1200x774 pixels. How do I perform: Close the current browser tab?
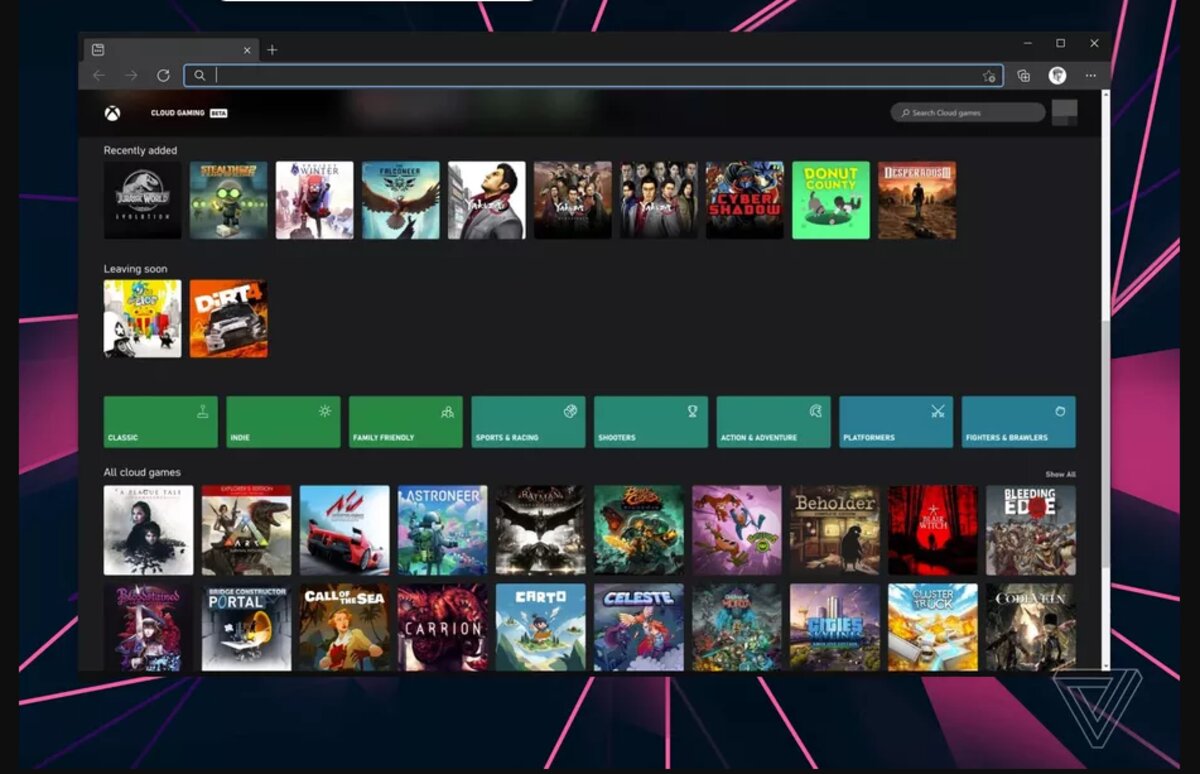click(x=247, y=50)
